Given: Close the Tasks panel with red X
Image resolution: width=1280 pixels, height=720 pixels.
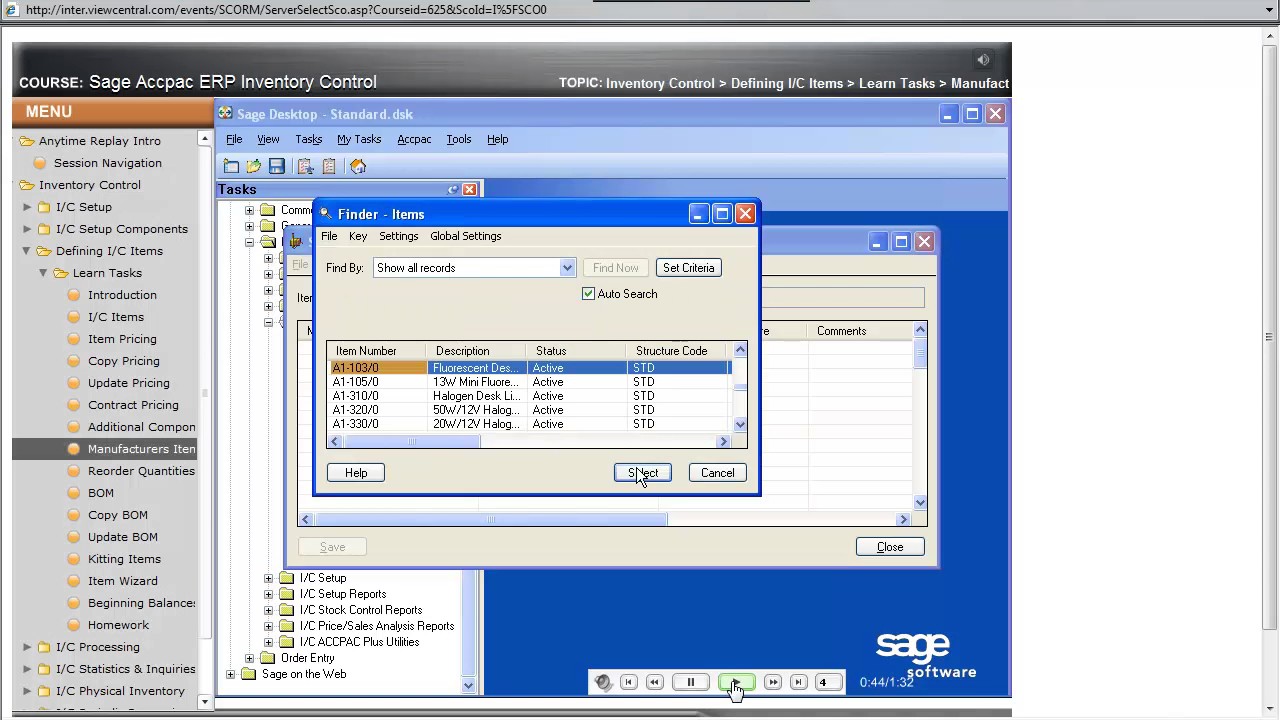Looking at the screenshot, I should point(469,189).
